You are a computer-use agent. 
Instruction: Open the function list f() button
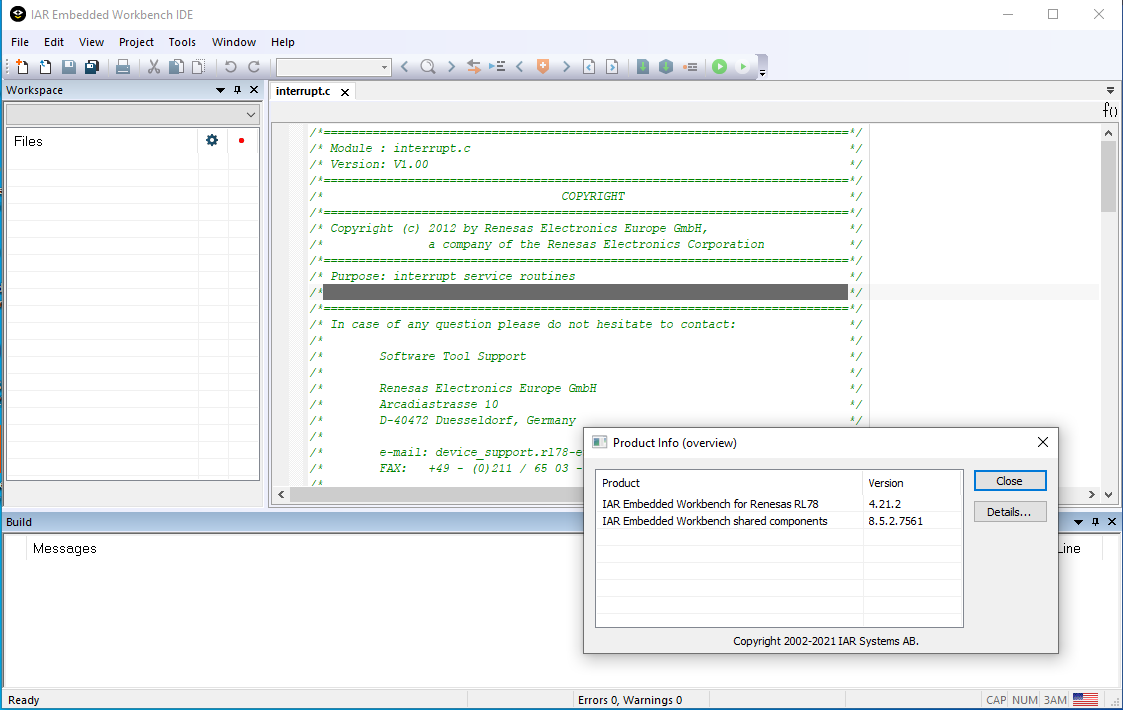[x=1109, y=110]
